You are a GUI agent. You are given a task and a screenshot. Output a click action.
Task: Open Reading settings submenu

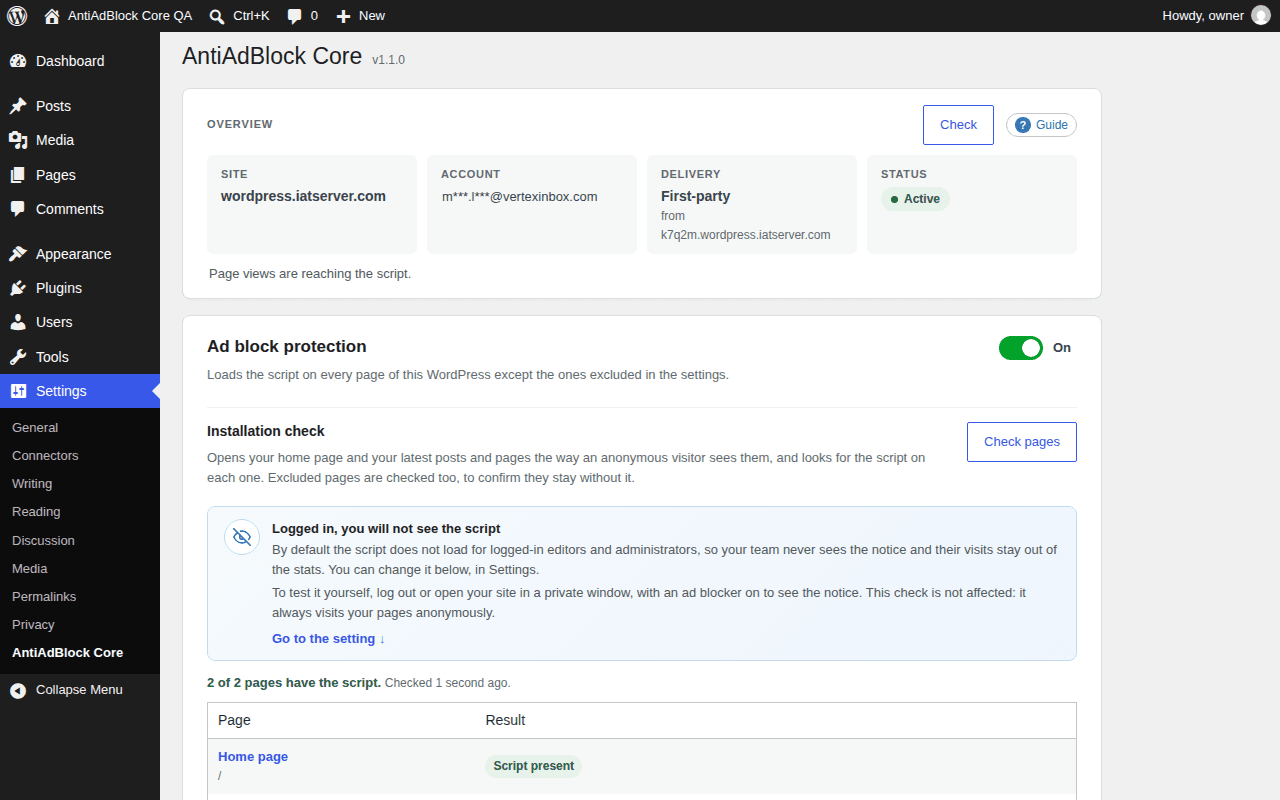(36, 511)
